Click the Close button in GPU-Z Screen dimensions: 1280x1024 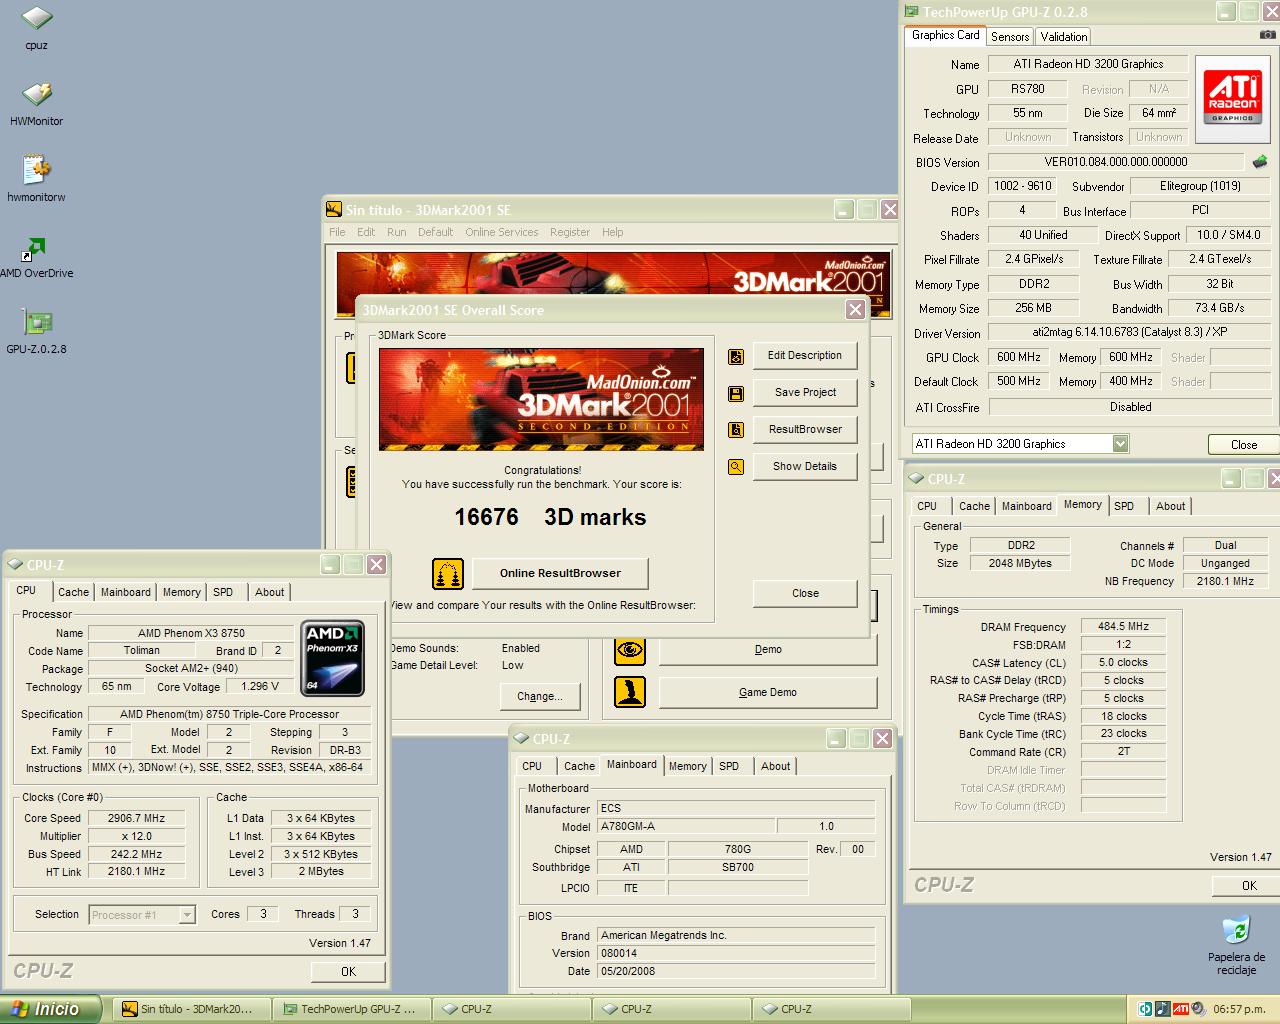pos(1244,445)
